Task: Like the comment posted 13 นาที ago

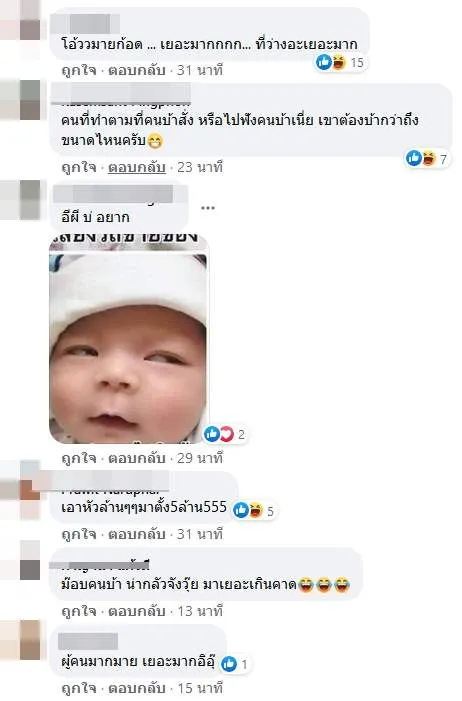Action: pos(79,611)
